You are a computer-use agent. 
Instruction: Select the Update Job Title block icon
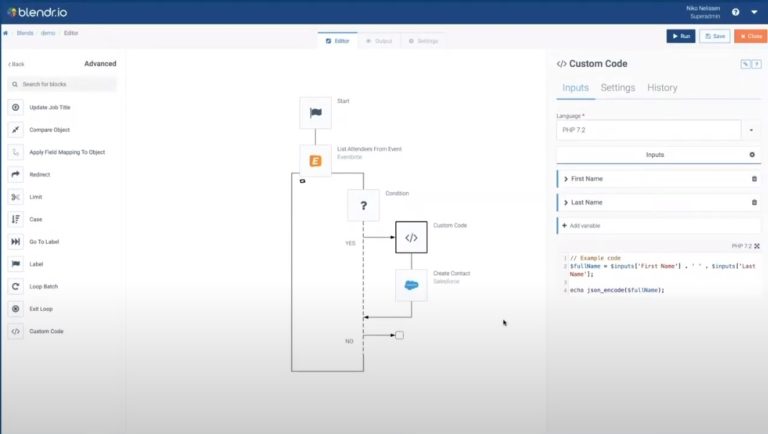[15, 107]
